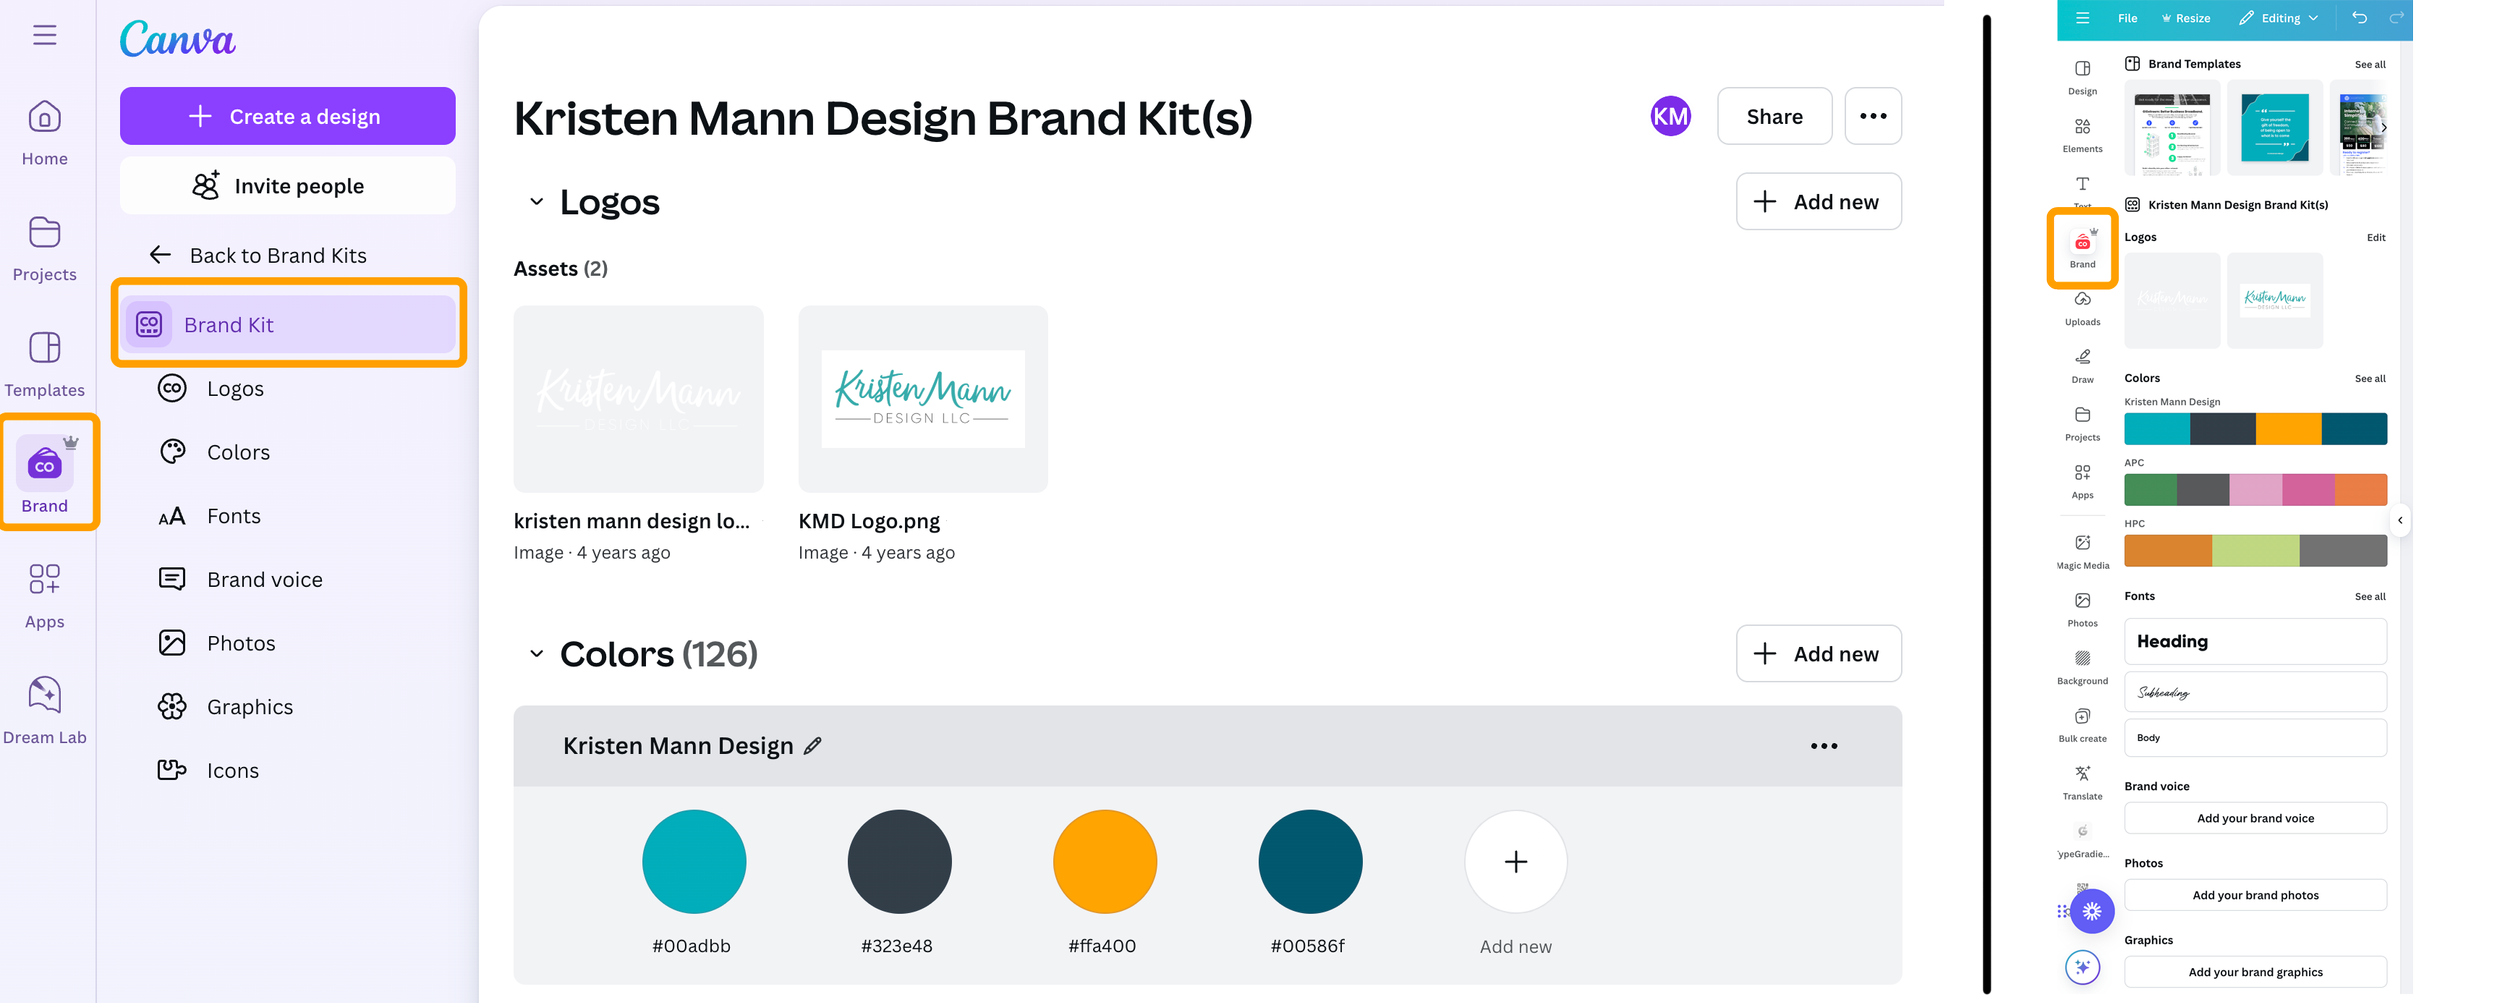Click Add your brand photos
Image resolution: width=2500 pixels, height=1003 pixels.
(x=2256, y=895)
